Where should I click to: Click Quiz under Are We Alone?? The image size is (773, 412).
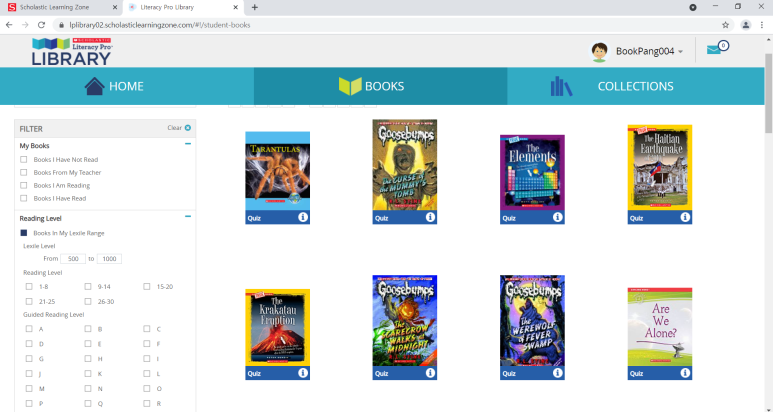coord(636,374)
